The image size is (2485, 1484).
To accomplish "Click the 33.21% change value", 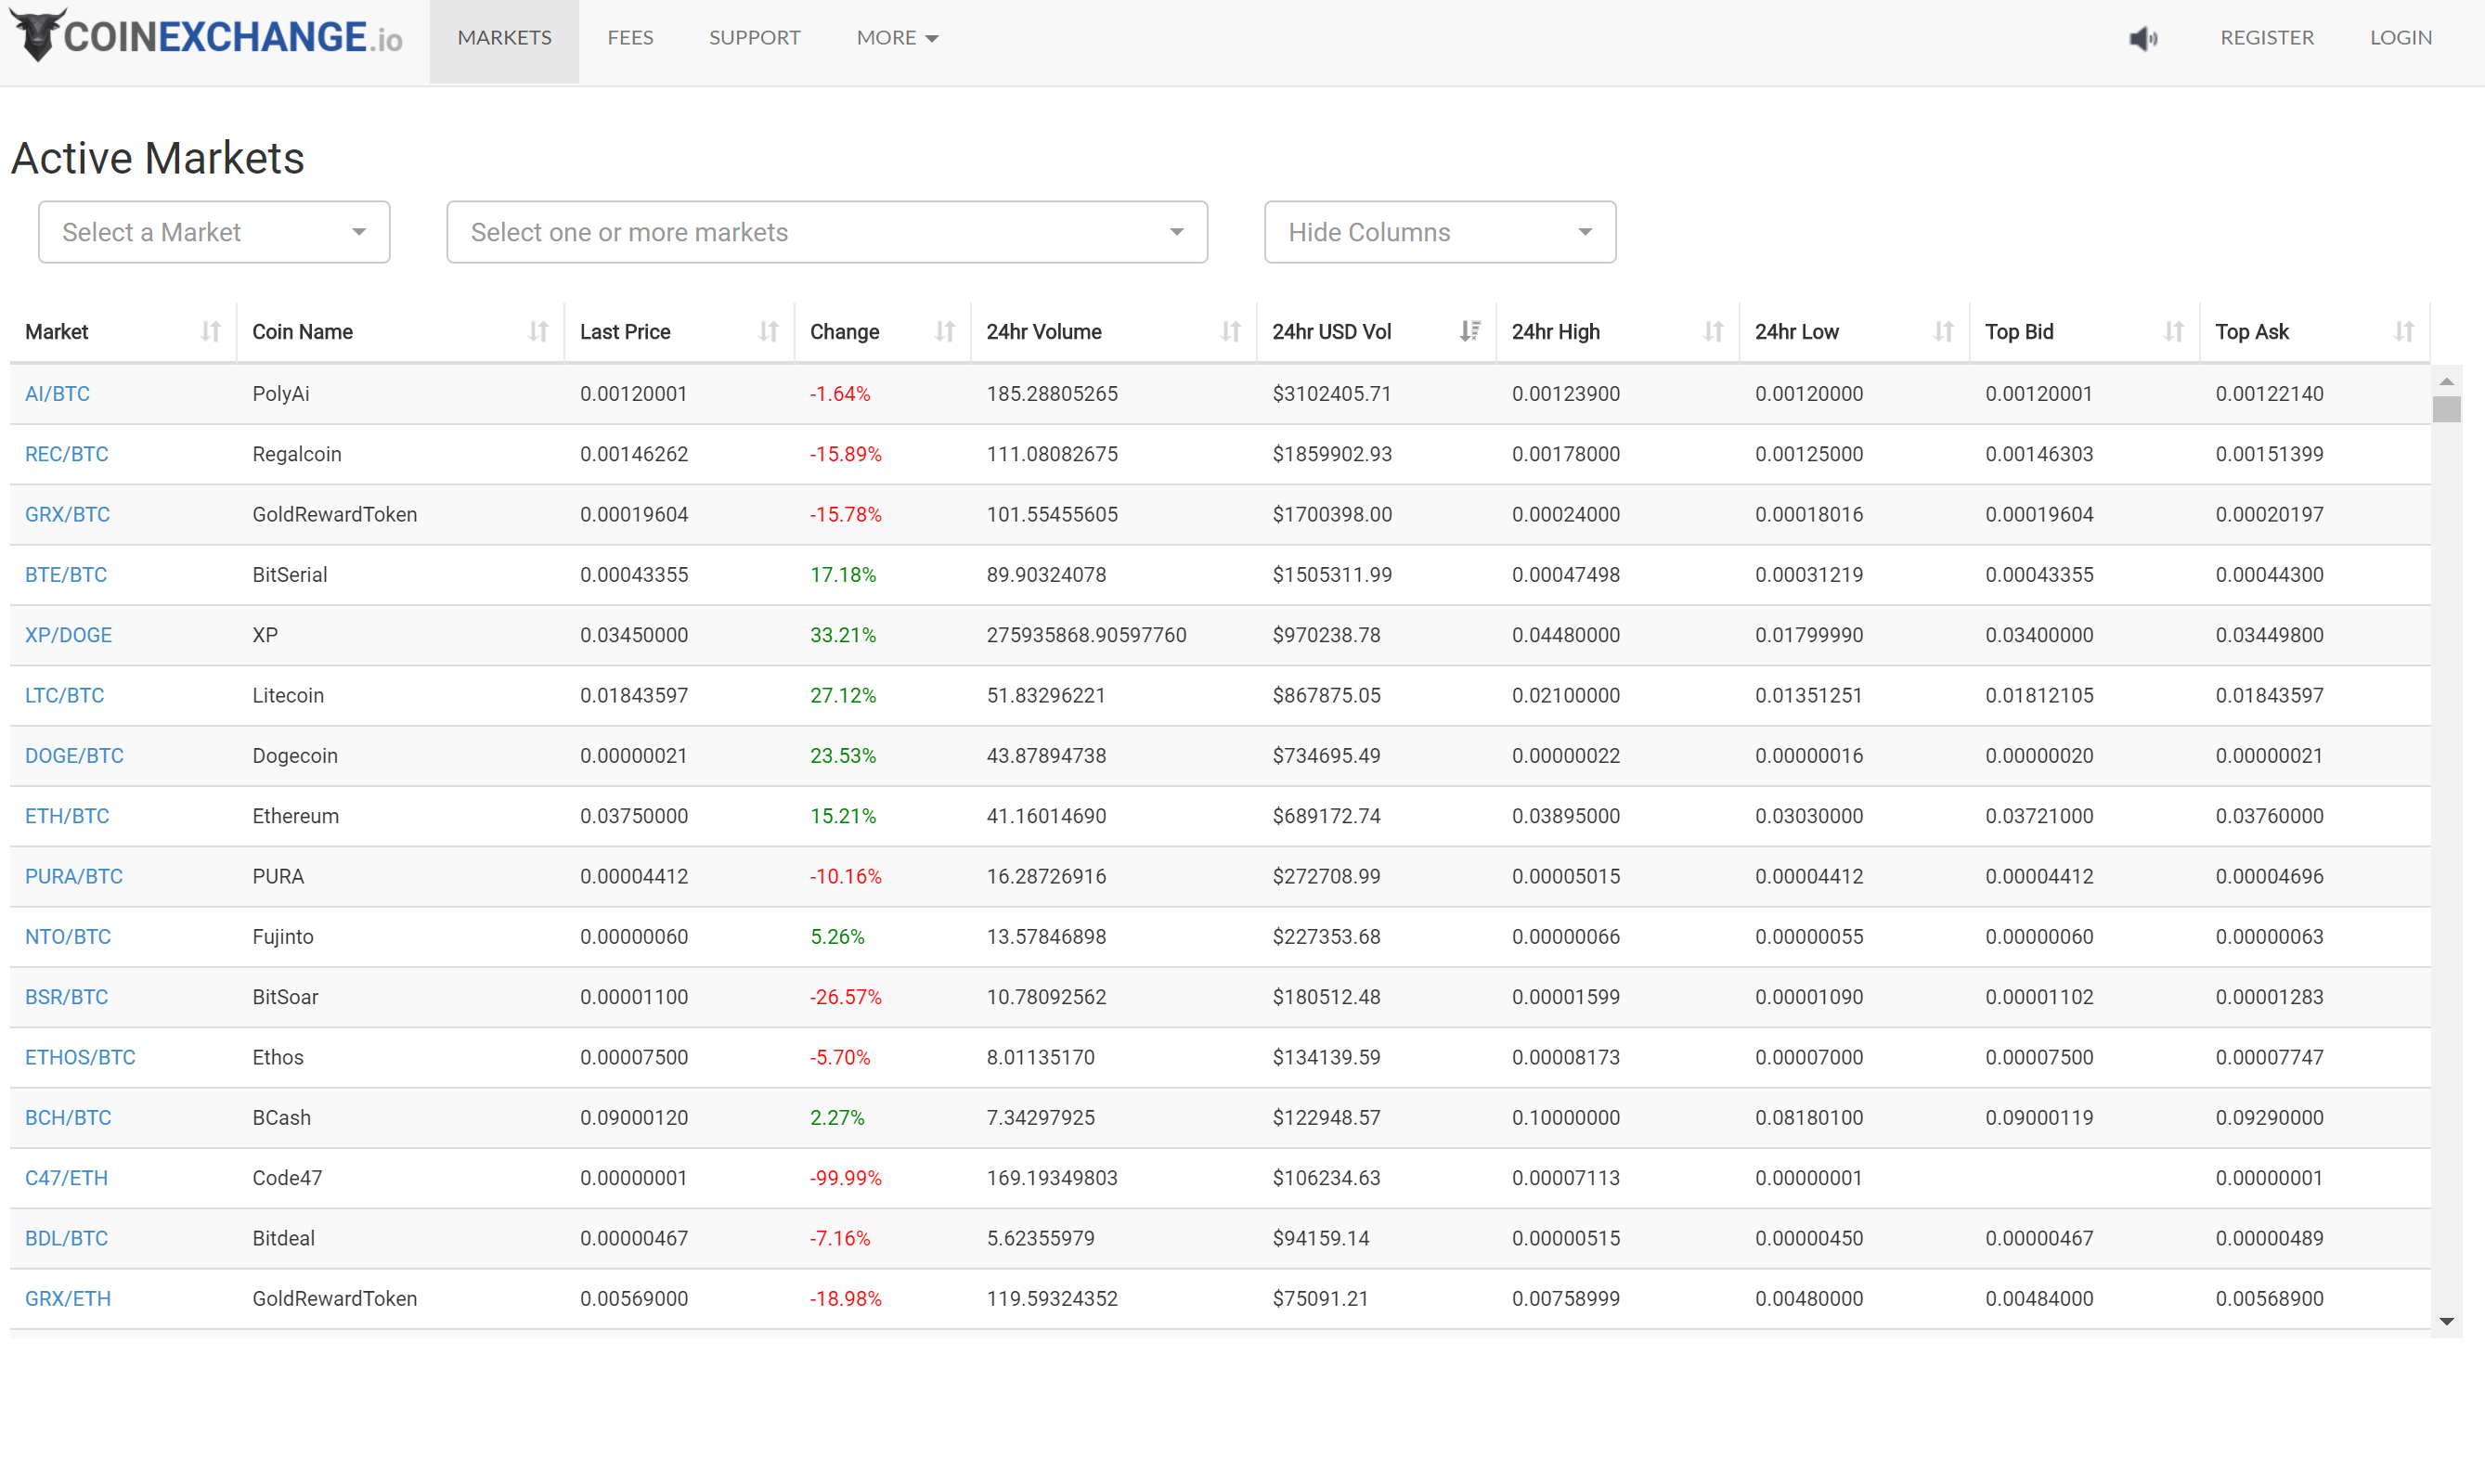I will click(x=843, y=635).
